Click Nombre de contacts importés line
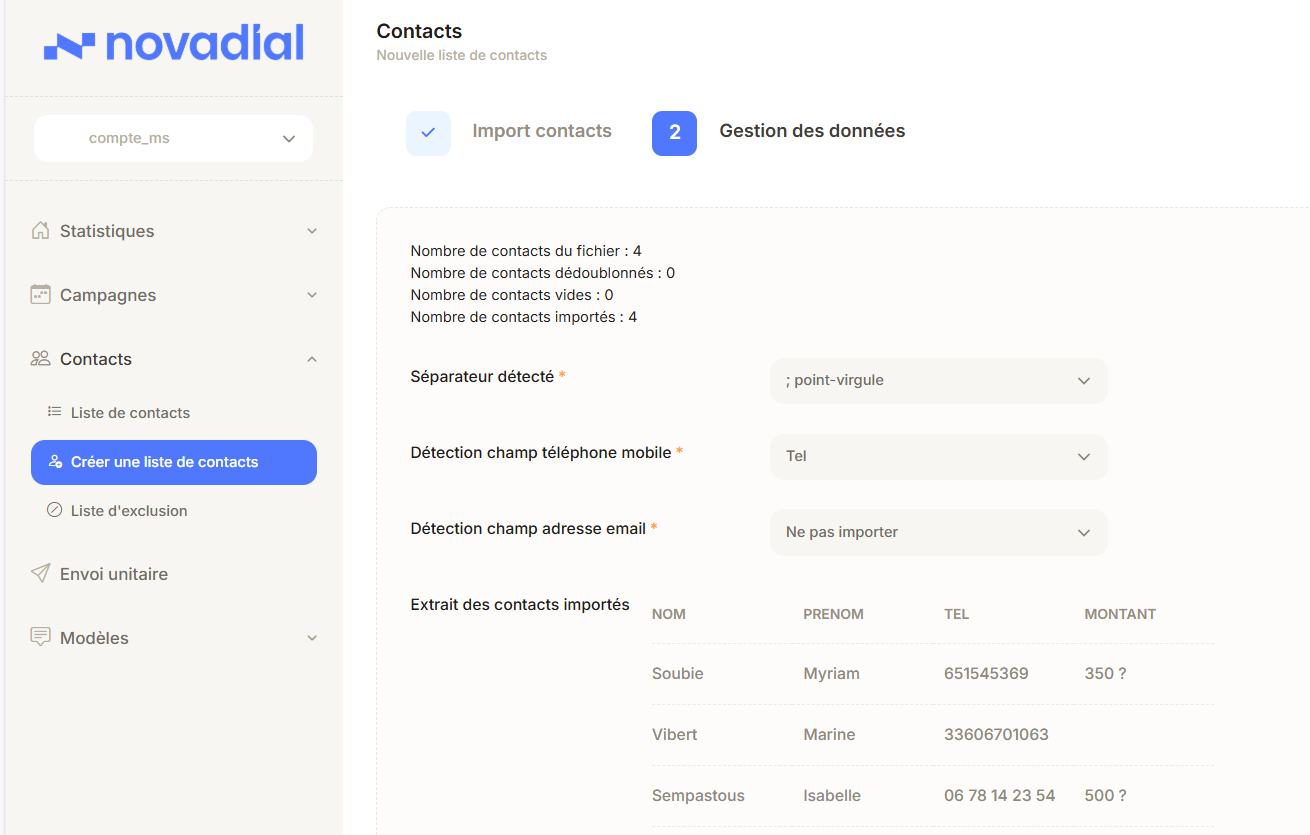 click(x=524, y=317)
